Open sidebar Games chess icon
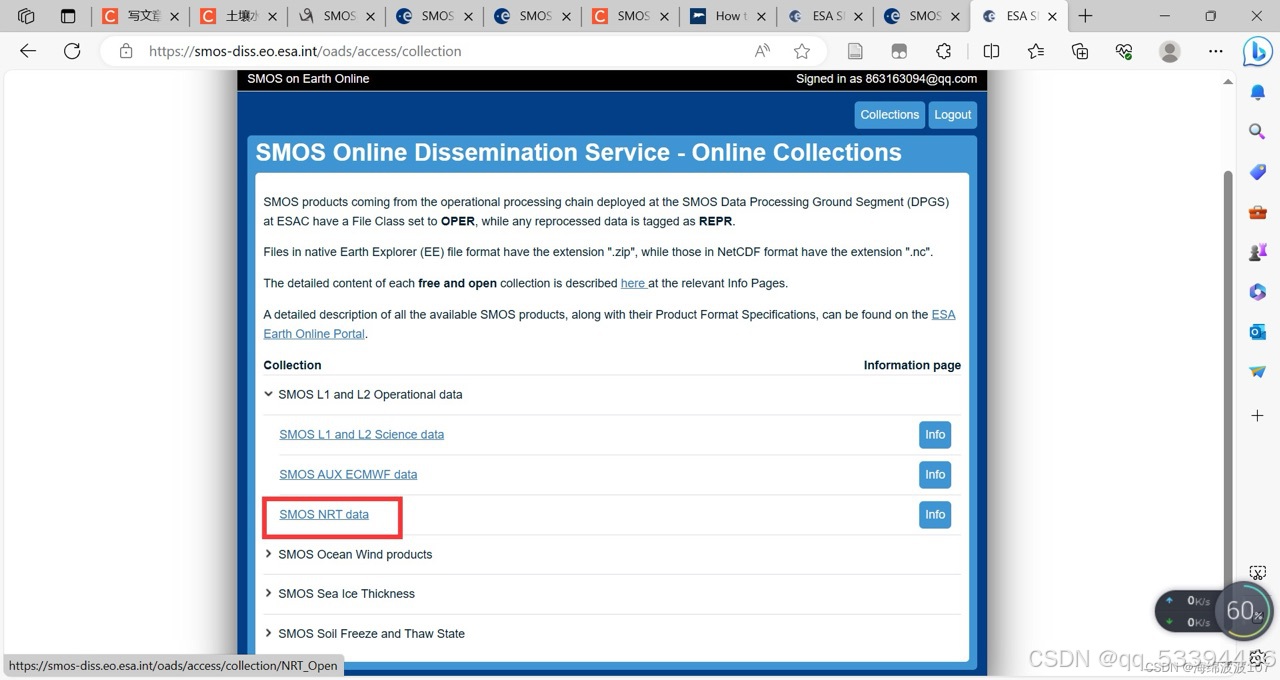This screenshot has width=1280, height=680. coord(1258,252)
